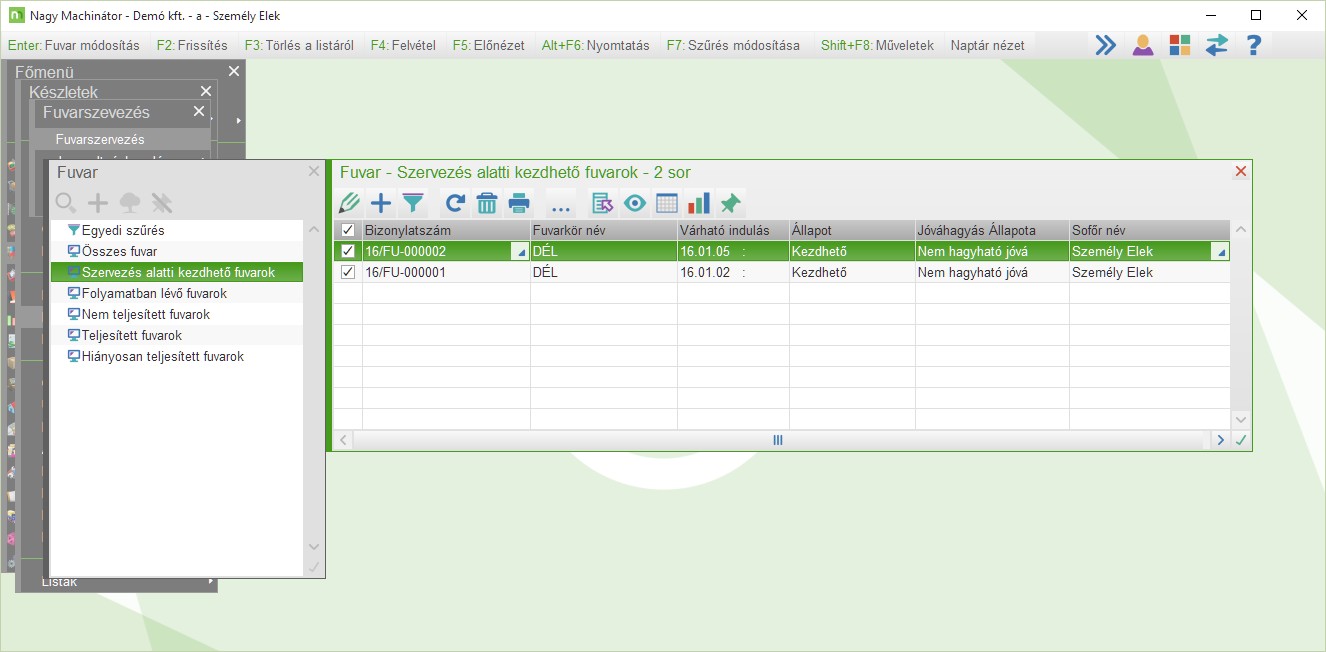This screenshot has width=1326, height=652.
Task: Click the eye preview icon in the toolbar
Action: (635, 203)
